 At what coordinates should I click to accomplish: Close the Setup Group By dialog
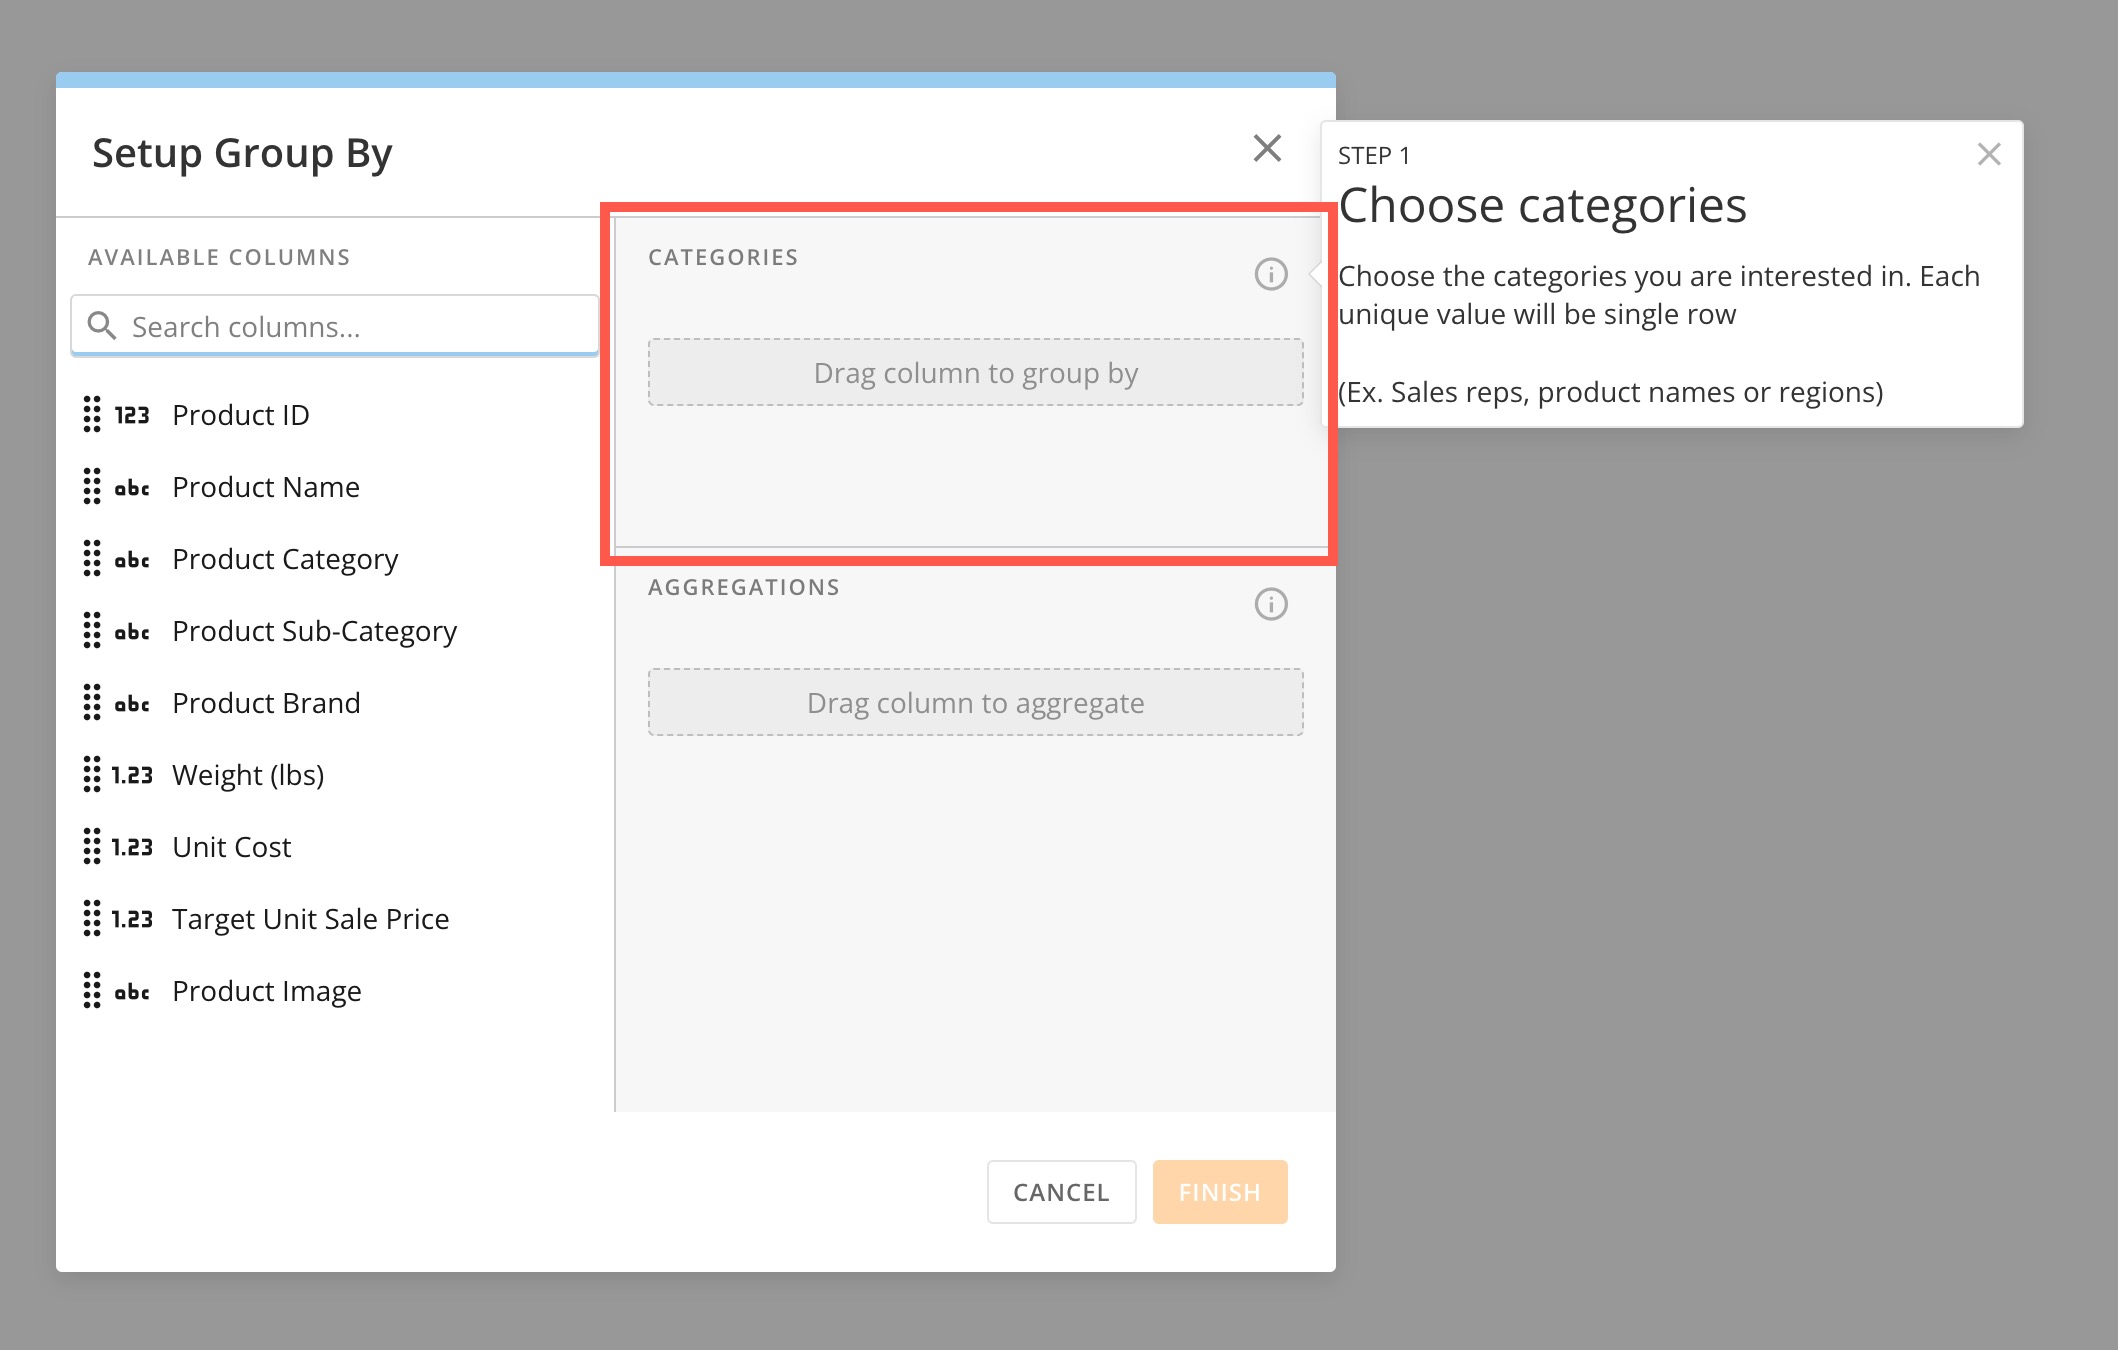coord(1267,149)
